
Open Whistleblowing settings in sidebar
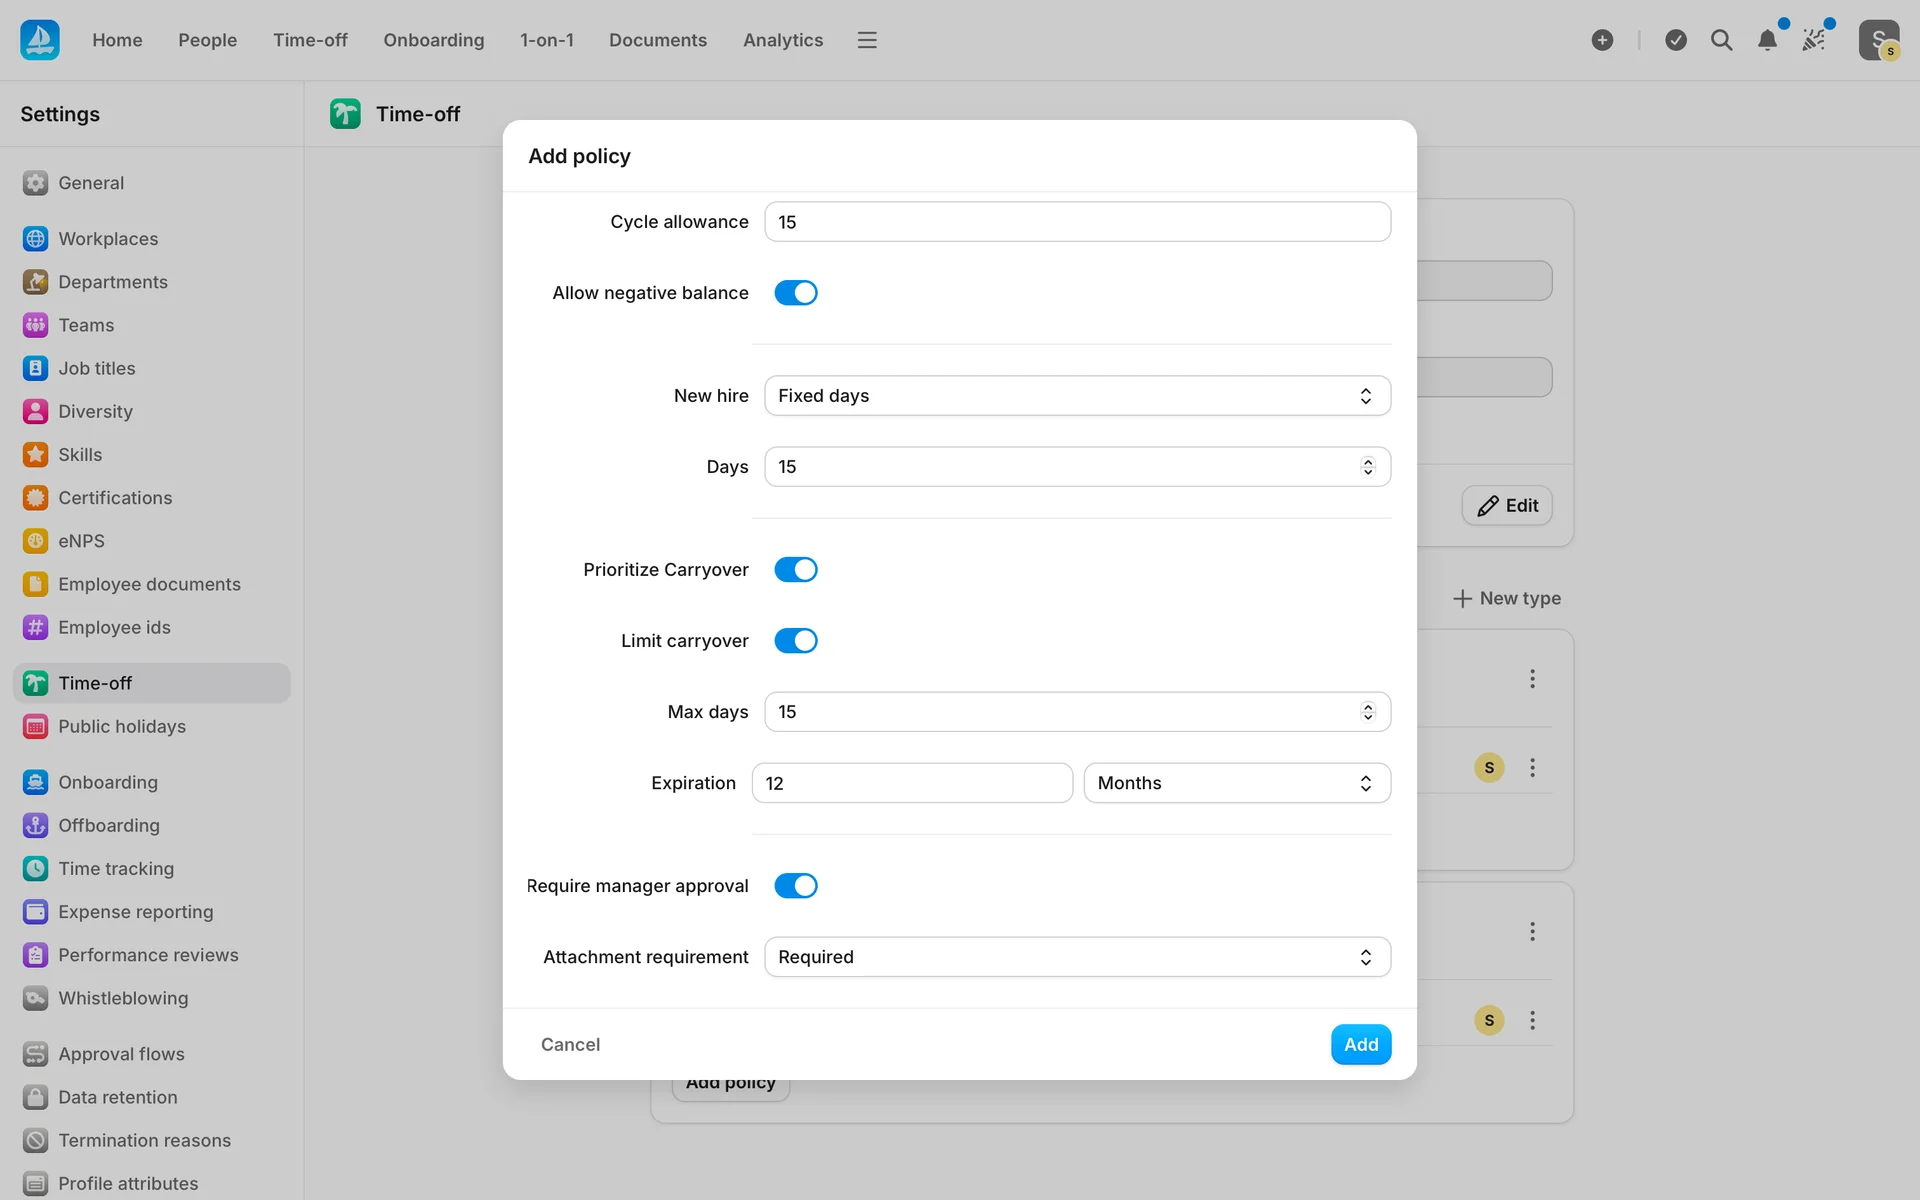point(123,998)
